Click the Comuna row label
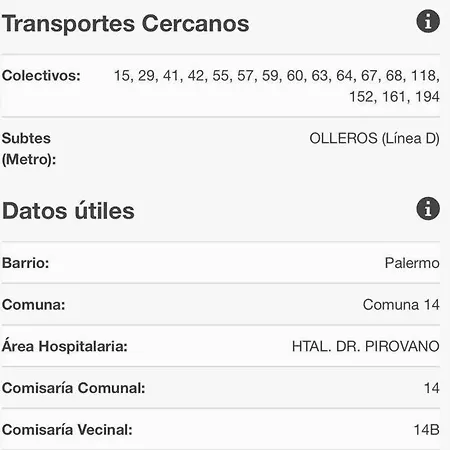The width and height of the screenshot is (450, 450). 34,305
